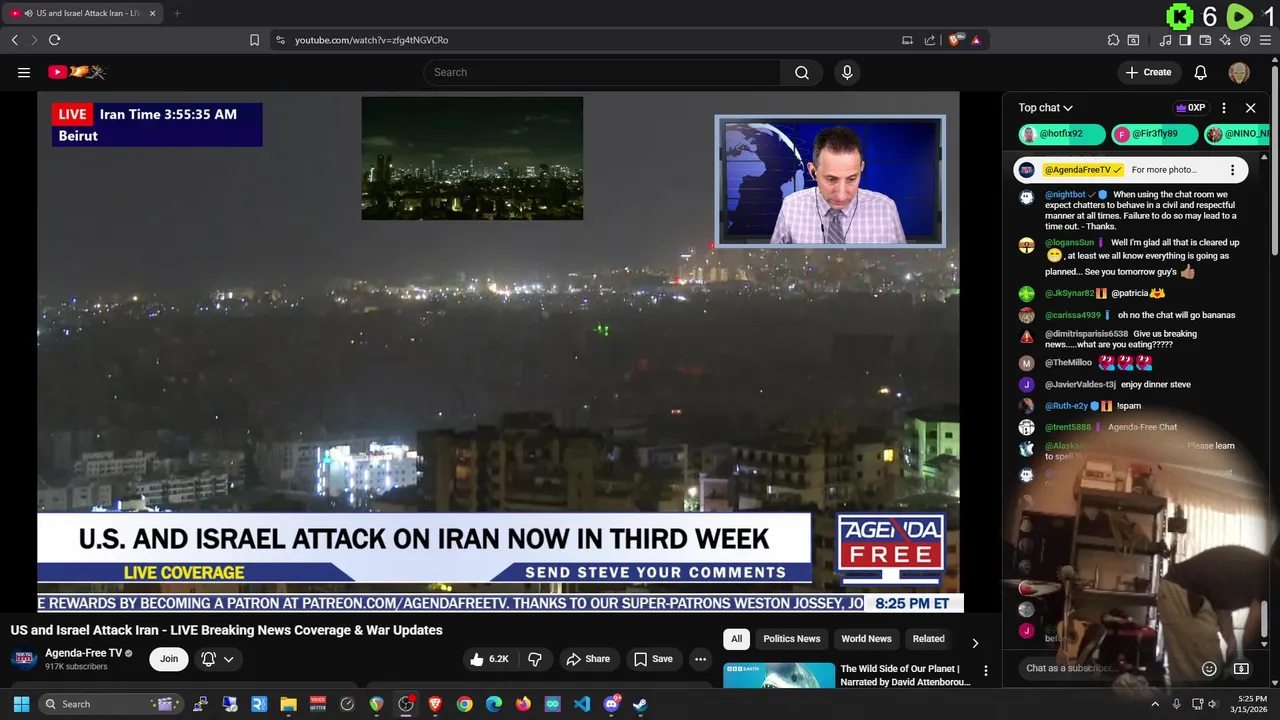Screen dimensions: 1280x720
Task: Toggle the browser sidebar panel icon
Action: point(1185,40)
